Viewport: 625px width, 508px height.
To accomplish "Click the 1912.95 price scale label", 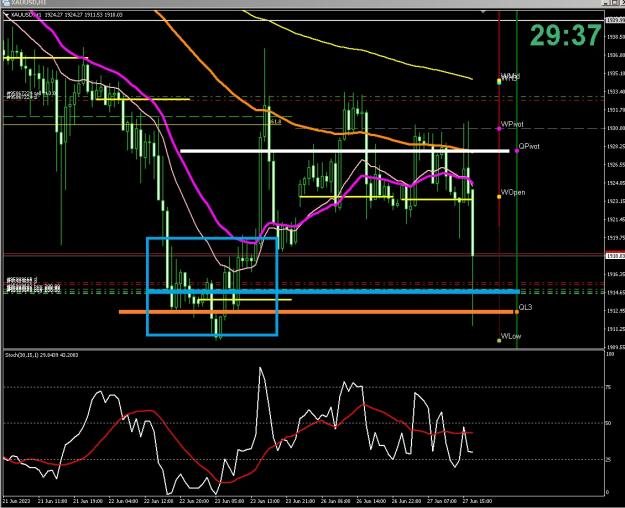I will click(x=615, y=311).
